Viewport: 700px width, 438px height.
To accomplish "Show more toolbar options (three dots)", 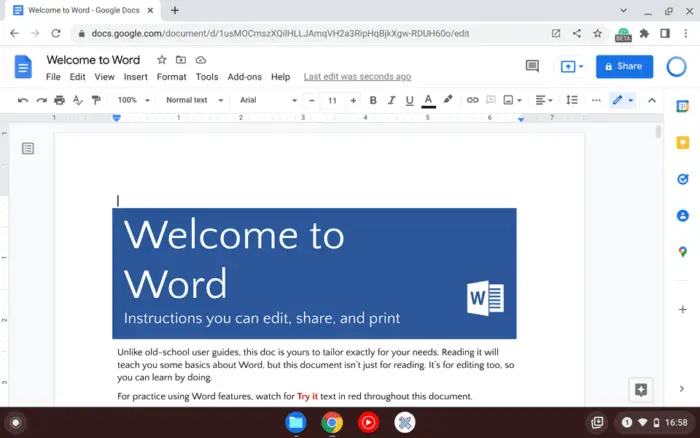I will pyautogui.click(x=596, y=100).
